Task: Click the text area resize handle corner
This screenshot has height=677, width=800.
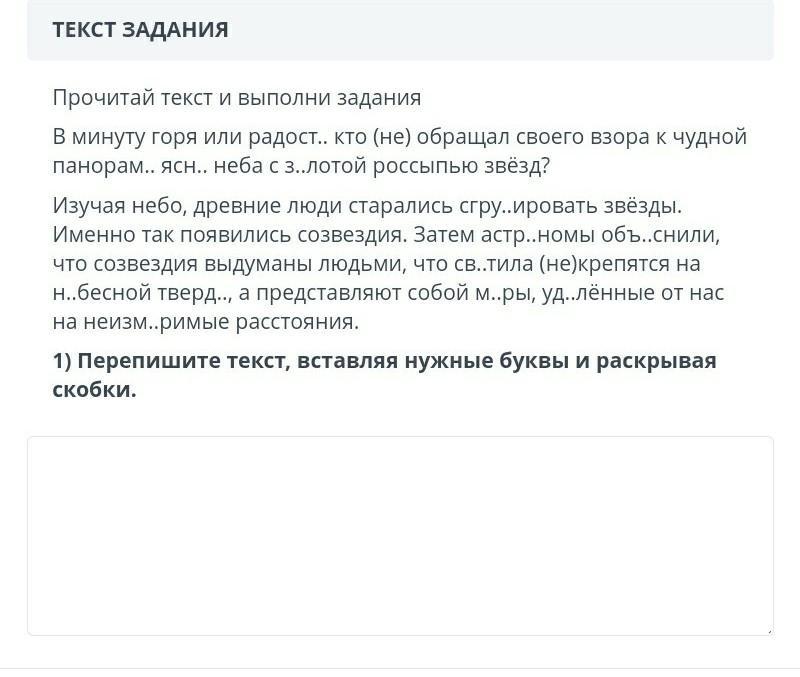Action: click(767, 629)
